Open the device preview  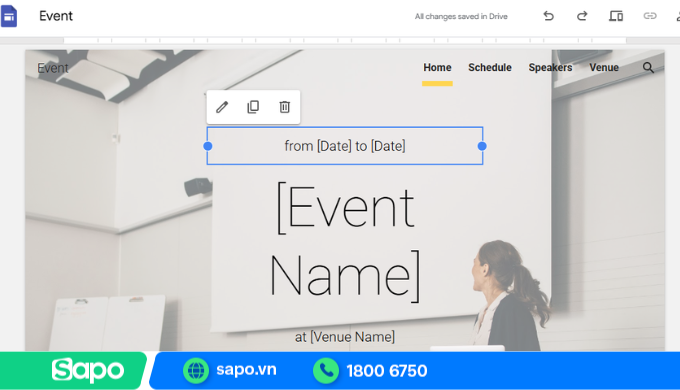(x=616, y=16)
